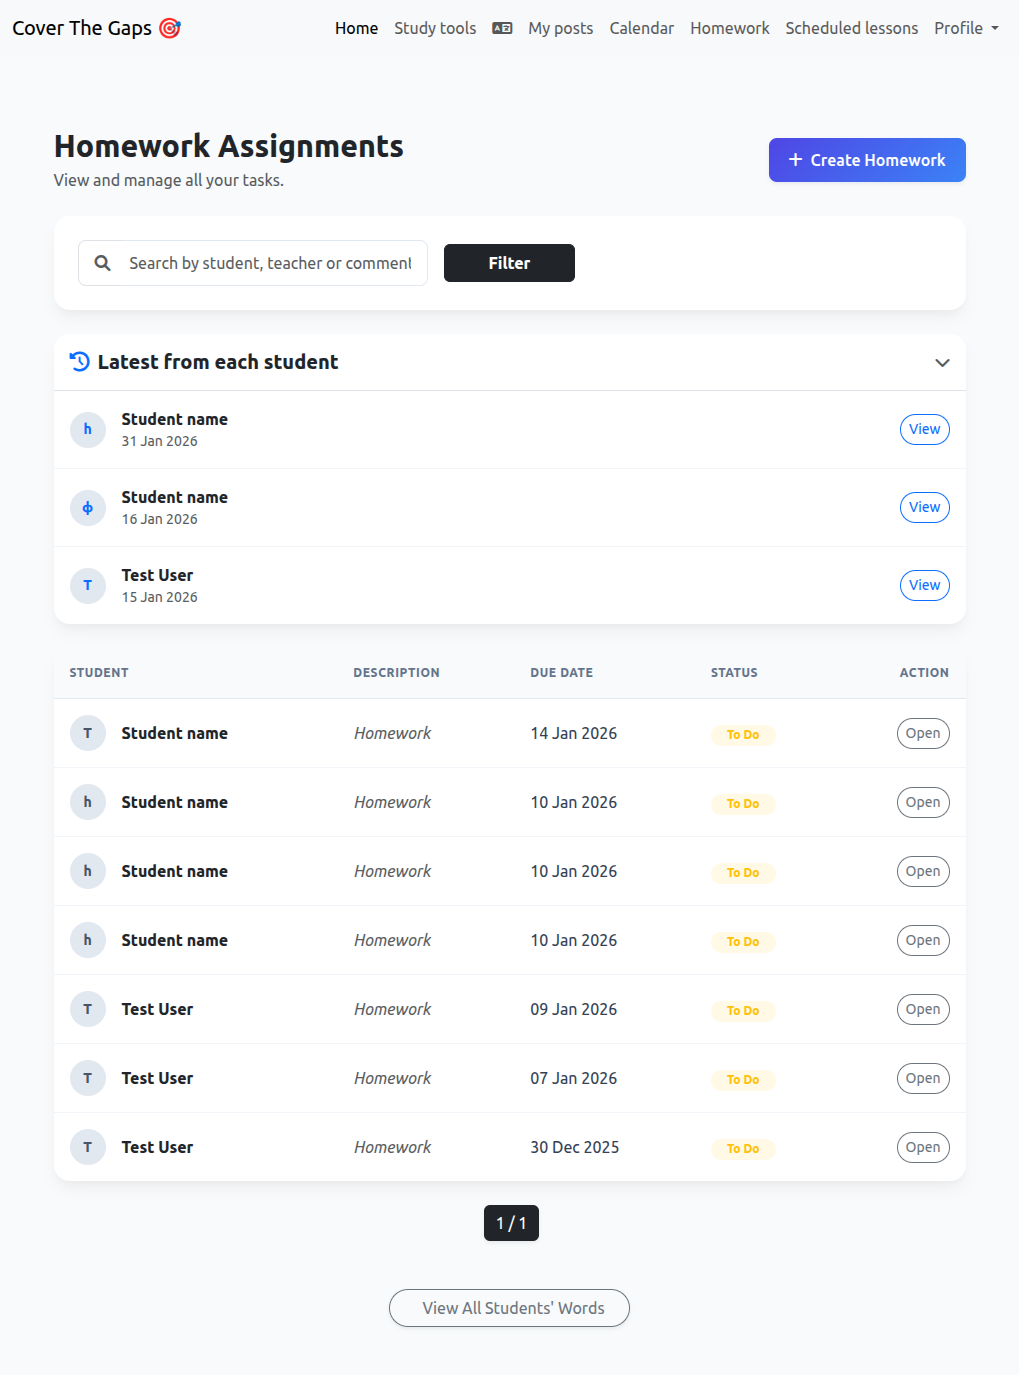Click the plus icon on Create Homework

pos(796,159)
